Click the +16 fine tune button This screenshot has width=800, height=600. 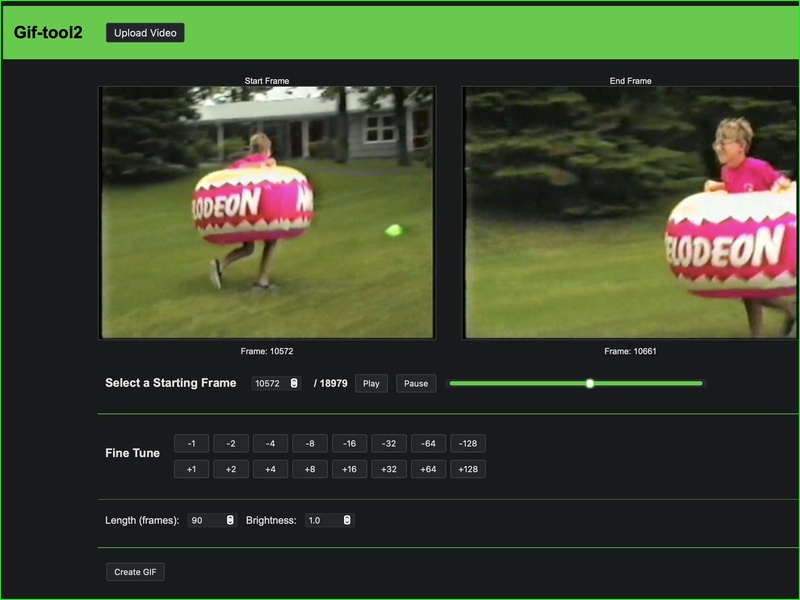349,469
